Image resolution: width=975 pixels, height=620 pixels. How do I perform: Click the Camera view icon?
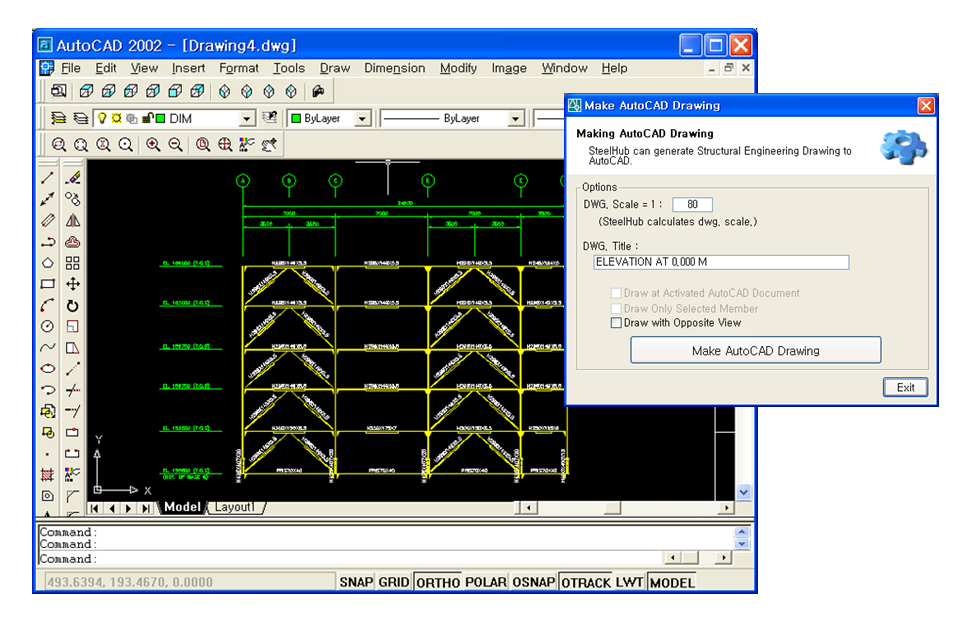(318, 91)
